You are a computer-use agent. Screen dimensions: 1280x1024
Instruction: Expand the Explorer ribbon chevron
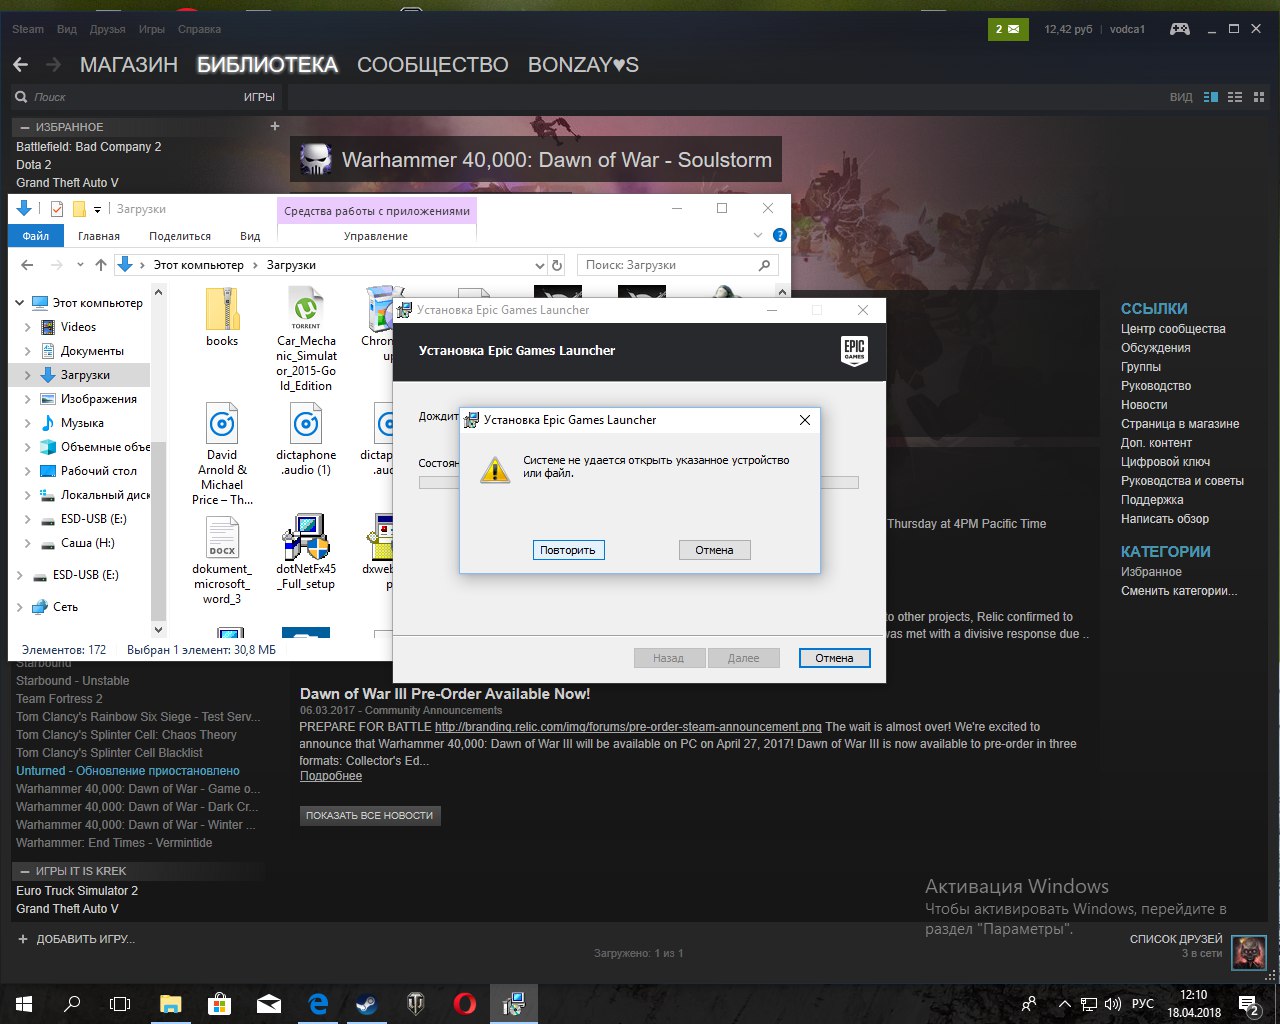click(757, 235)
